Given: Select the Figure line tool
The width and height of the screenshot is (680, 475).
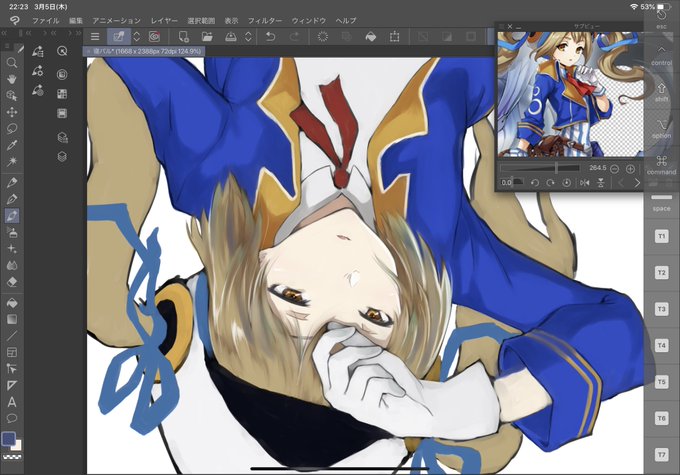Looking at the screenshot, I should [12, 336].
